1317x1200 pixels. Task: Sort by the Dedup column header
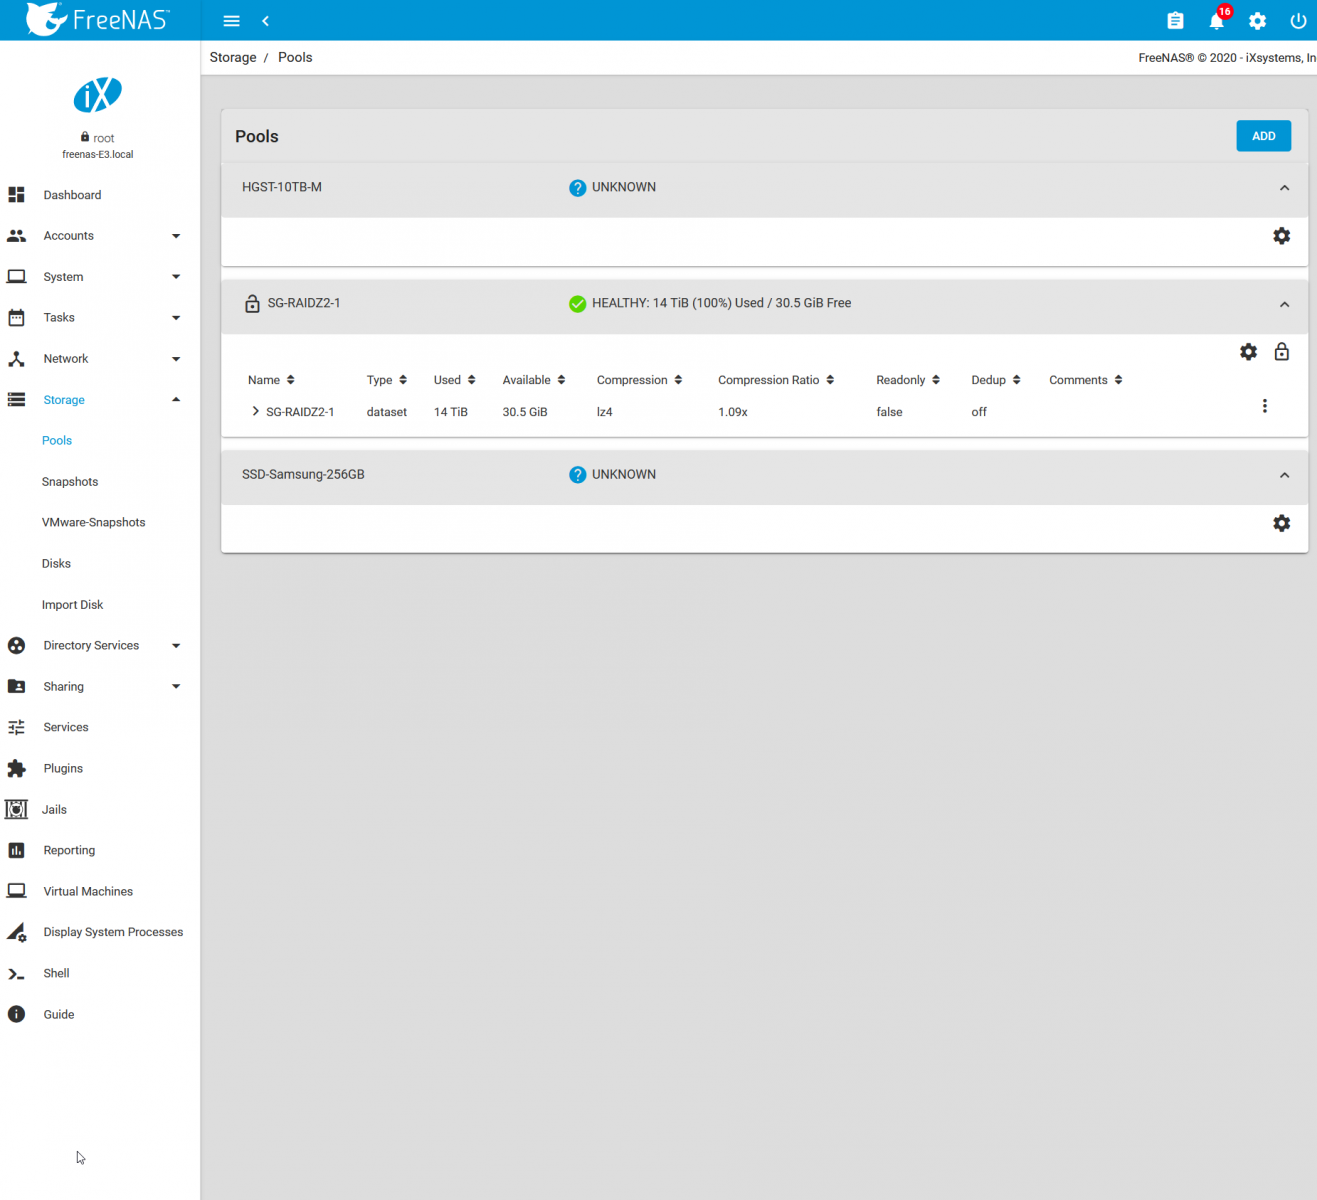tap(996, 380)
